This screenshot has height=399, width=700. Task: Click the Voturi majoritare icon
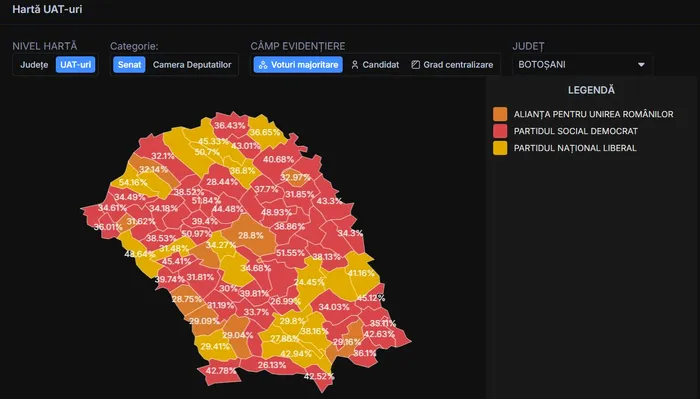coord(263,65)
